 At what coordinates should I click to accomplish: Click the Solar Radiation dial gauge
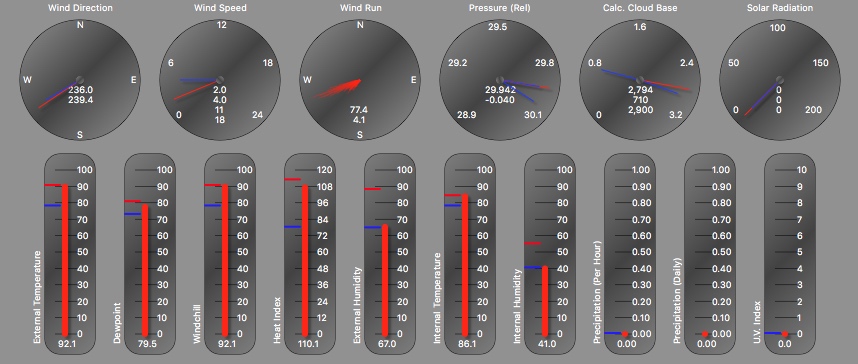pos(780,79)
